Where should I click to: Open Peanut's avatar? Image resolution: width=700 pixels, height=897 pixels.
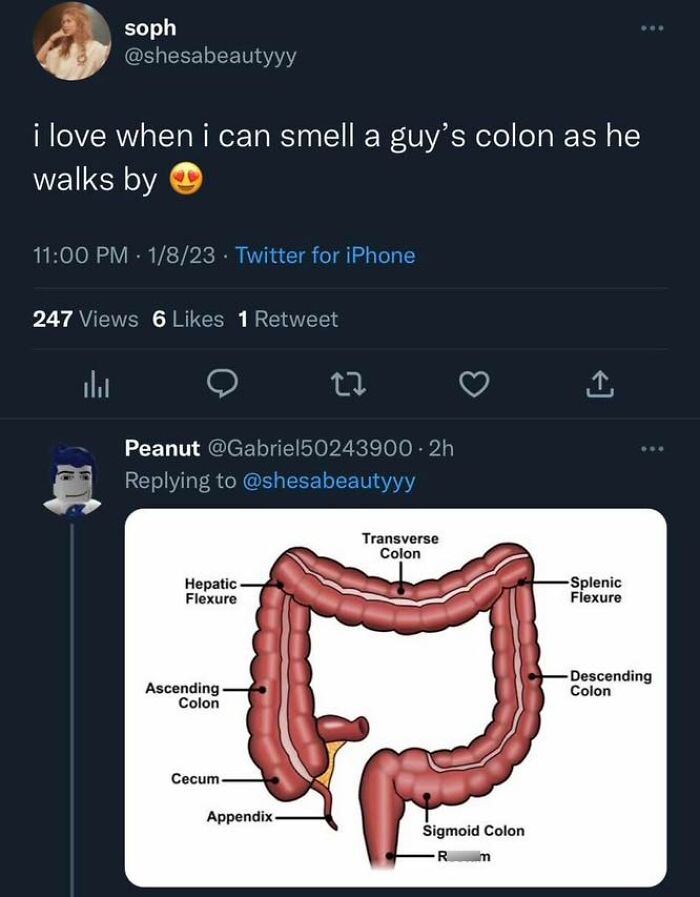[72, 478]
